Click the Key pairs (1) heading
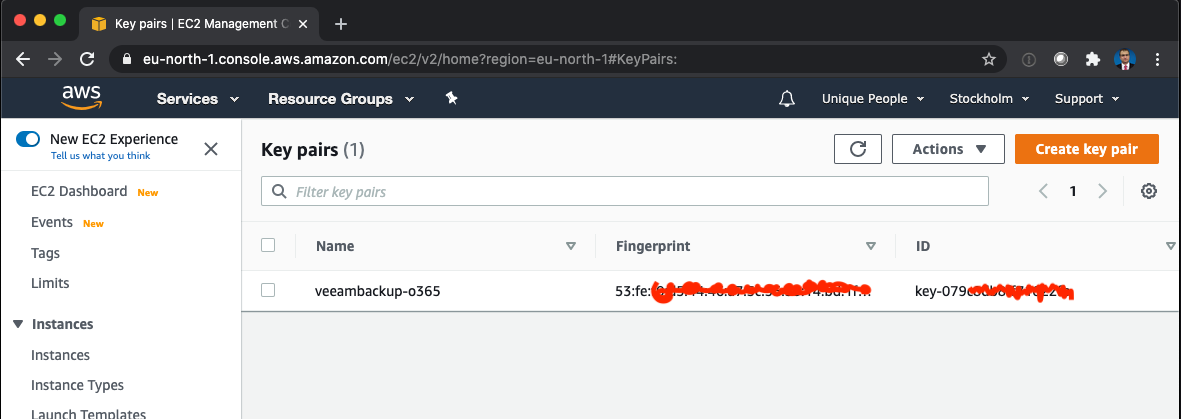 [x=313, y=150]
